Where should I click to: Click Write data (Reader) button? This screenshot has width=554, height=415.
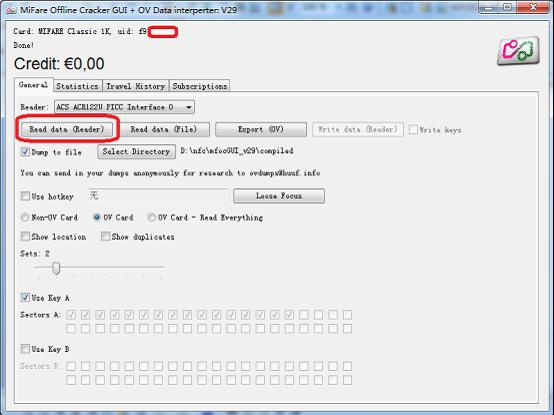tap(358, 130)
